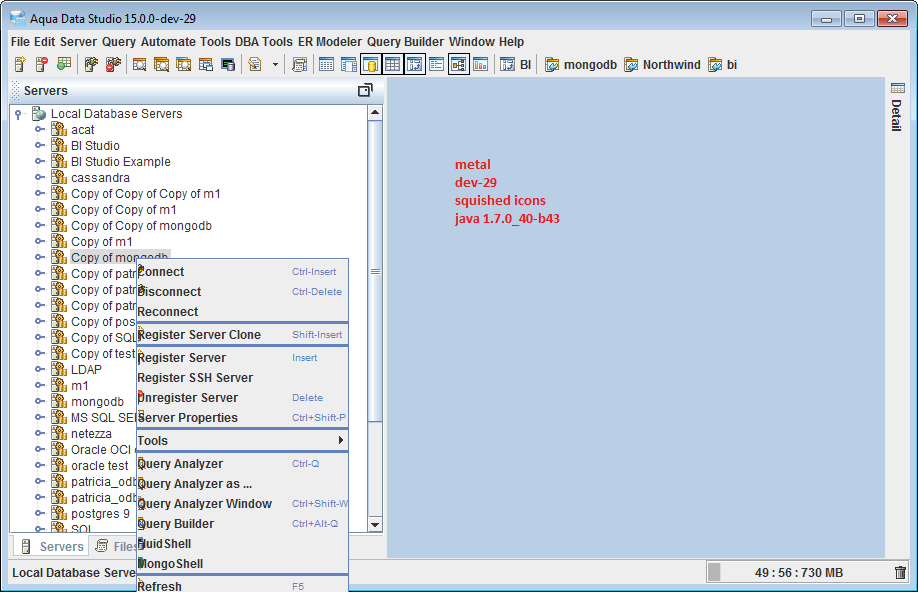Expand the netezza server node
918x592 pixels.
point(39,433)
